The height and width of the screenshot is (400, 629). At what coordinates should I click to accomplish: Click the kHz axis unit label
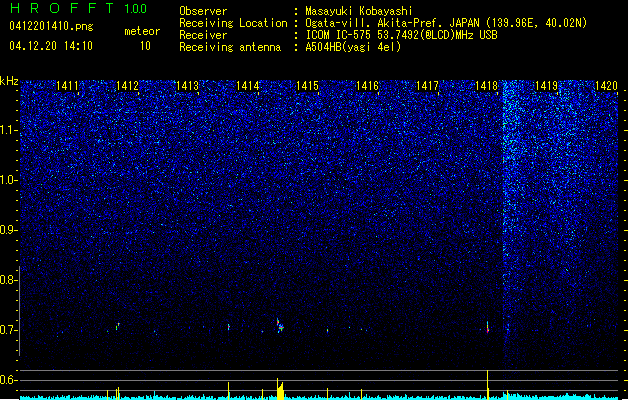point(9,81)
